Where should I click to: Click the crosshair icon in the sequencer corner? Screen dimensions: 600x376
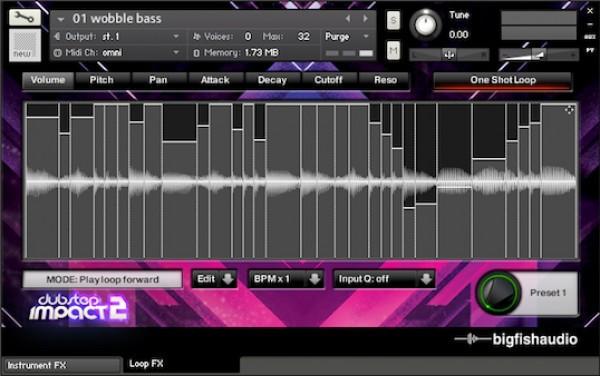[x=569, y=110]
